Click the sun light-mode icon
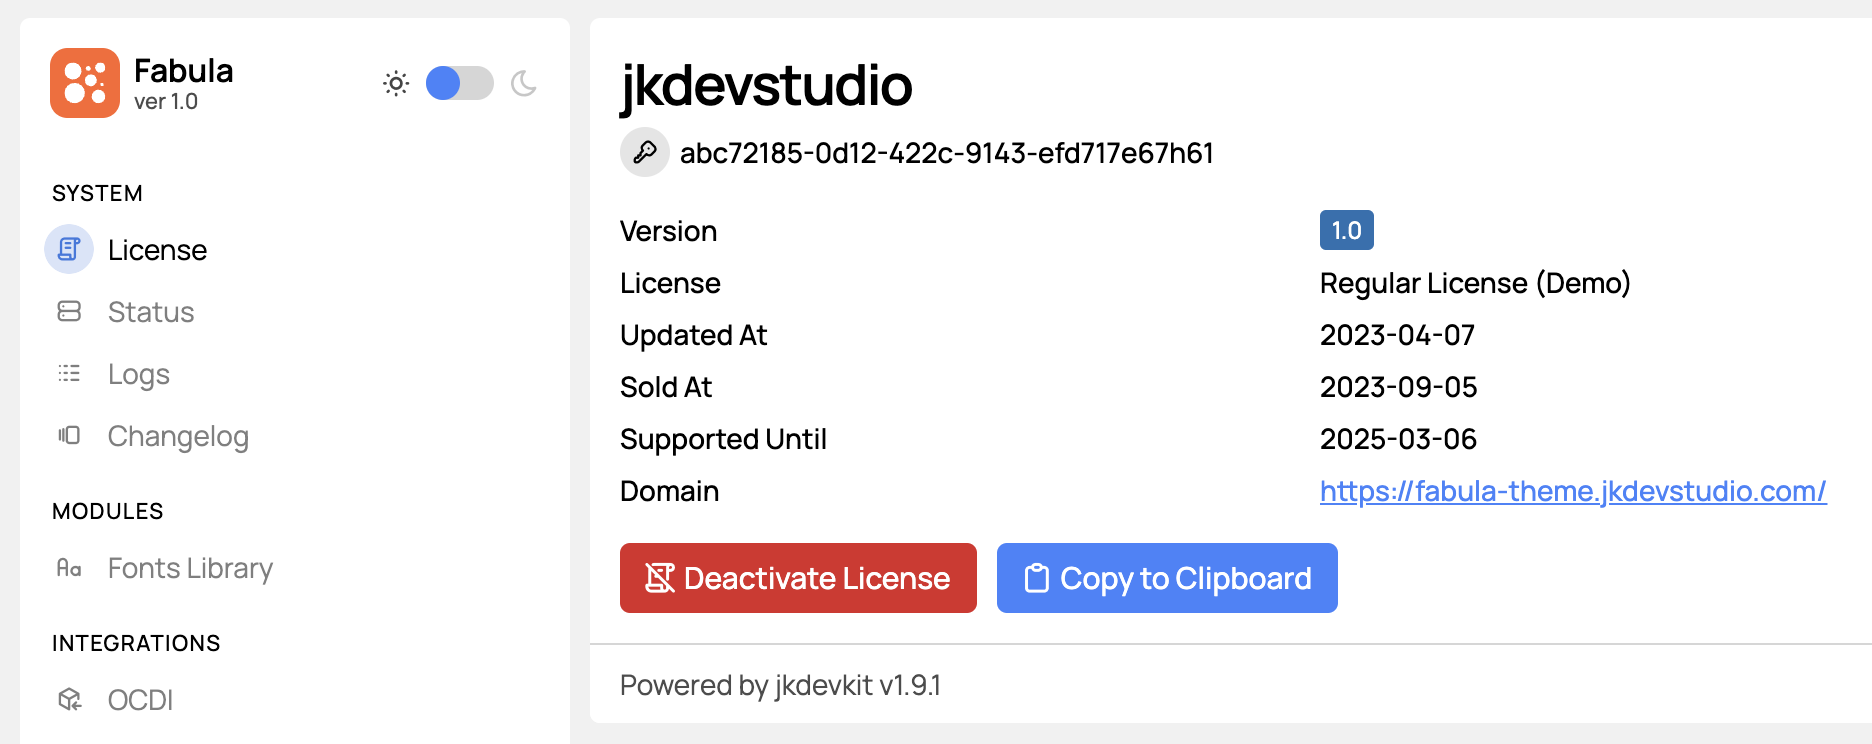Viewport: 1872px width, 744px height. point(396,83)
